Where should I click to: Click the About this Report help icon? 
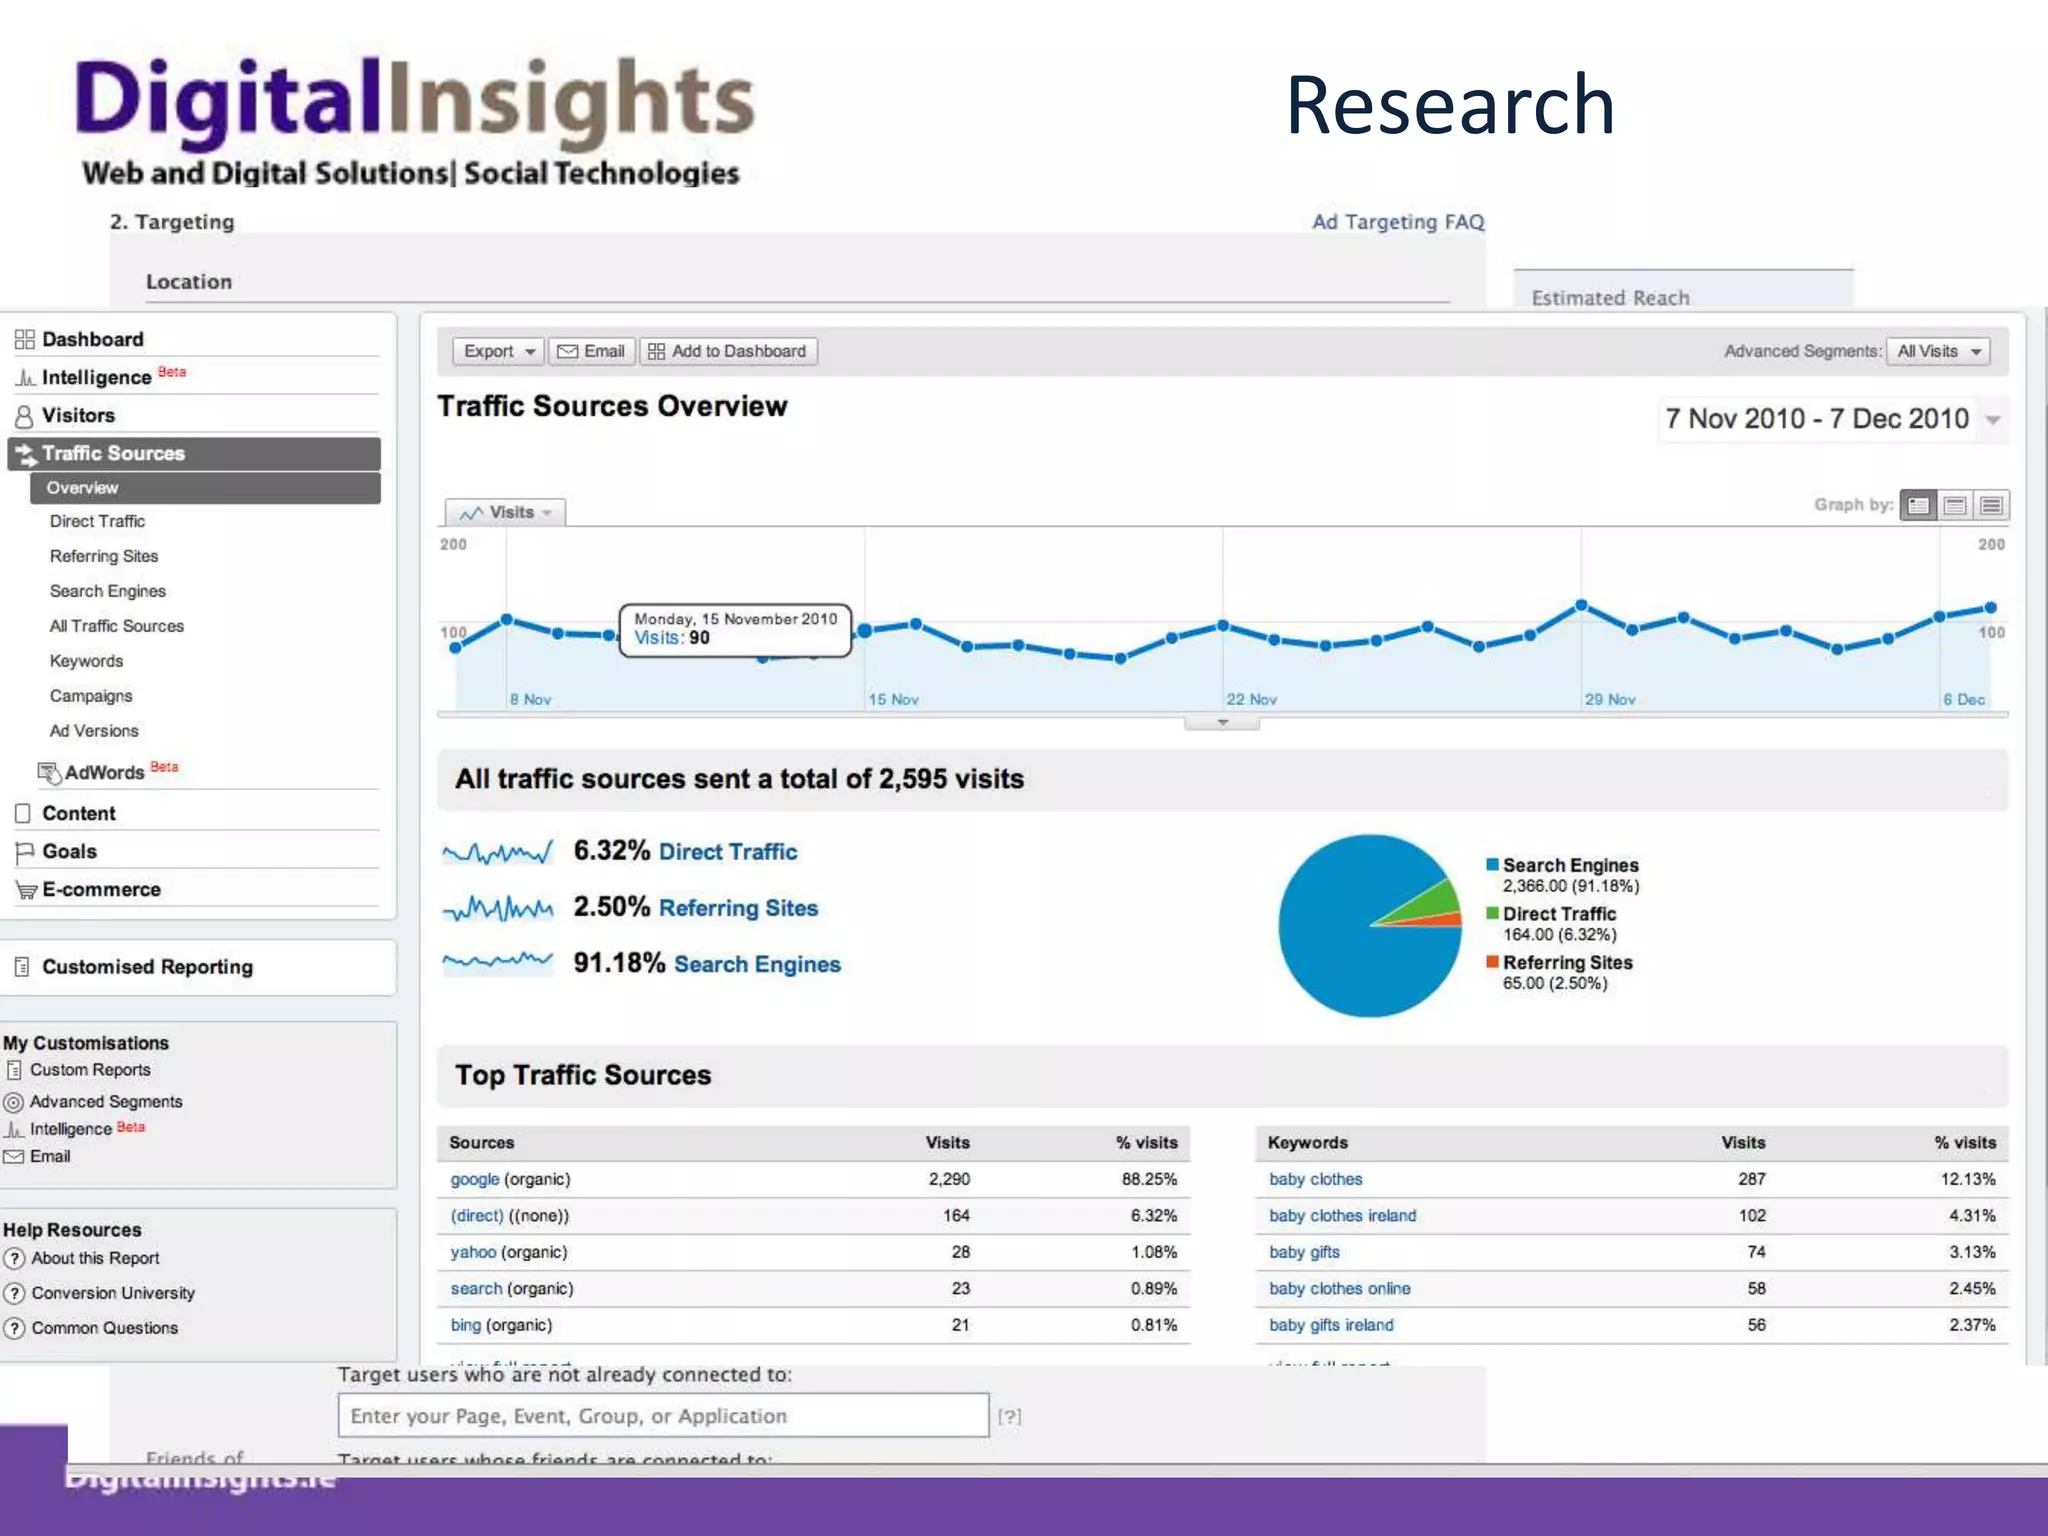(x=14, y=1259)
